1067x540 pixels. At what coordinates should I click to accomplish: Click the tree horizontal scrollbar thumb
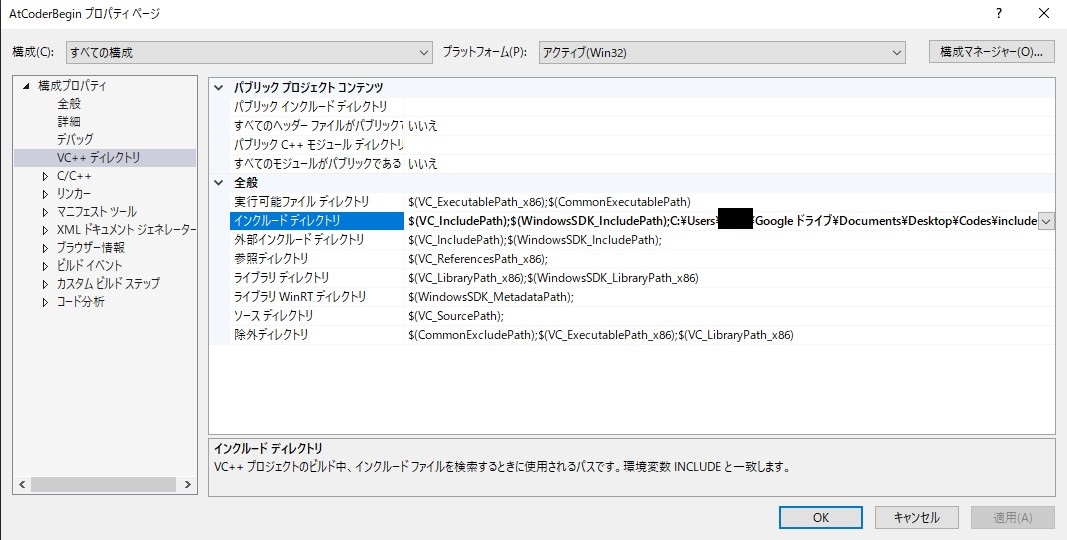tap(104, 485)
